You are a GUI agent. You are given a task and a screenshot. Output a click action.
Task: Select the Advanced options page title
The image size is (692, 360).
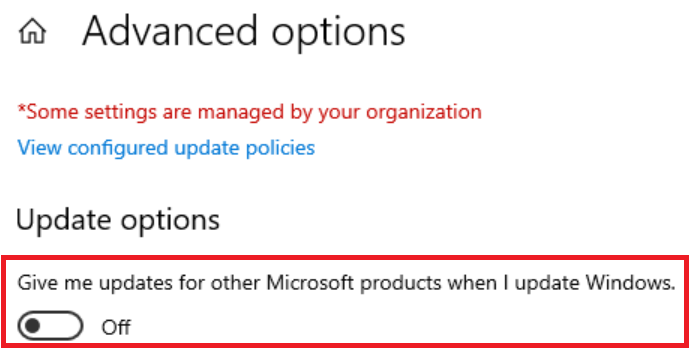click(244, 32)
